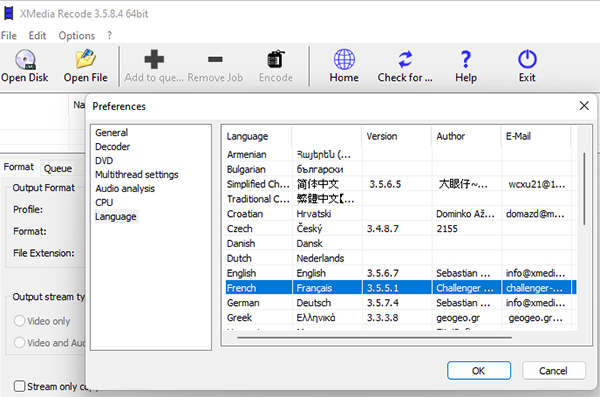This screenshot has width=600, height=397.
Task: Click the horizontal scrollbar of language list
Action: click(x=374, y=338)
